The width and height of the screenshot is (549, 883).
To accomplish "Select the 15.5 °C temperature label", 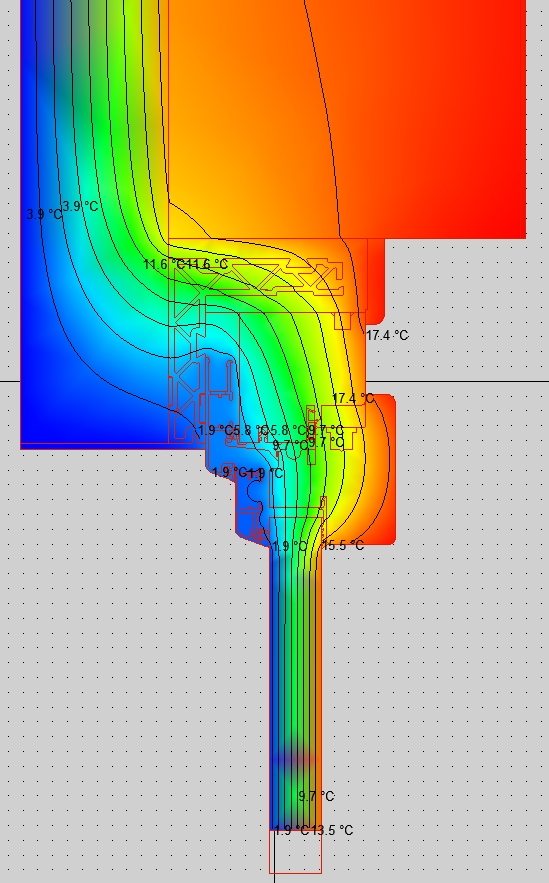I will pos(343,545).
